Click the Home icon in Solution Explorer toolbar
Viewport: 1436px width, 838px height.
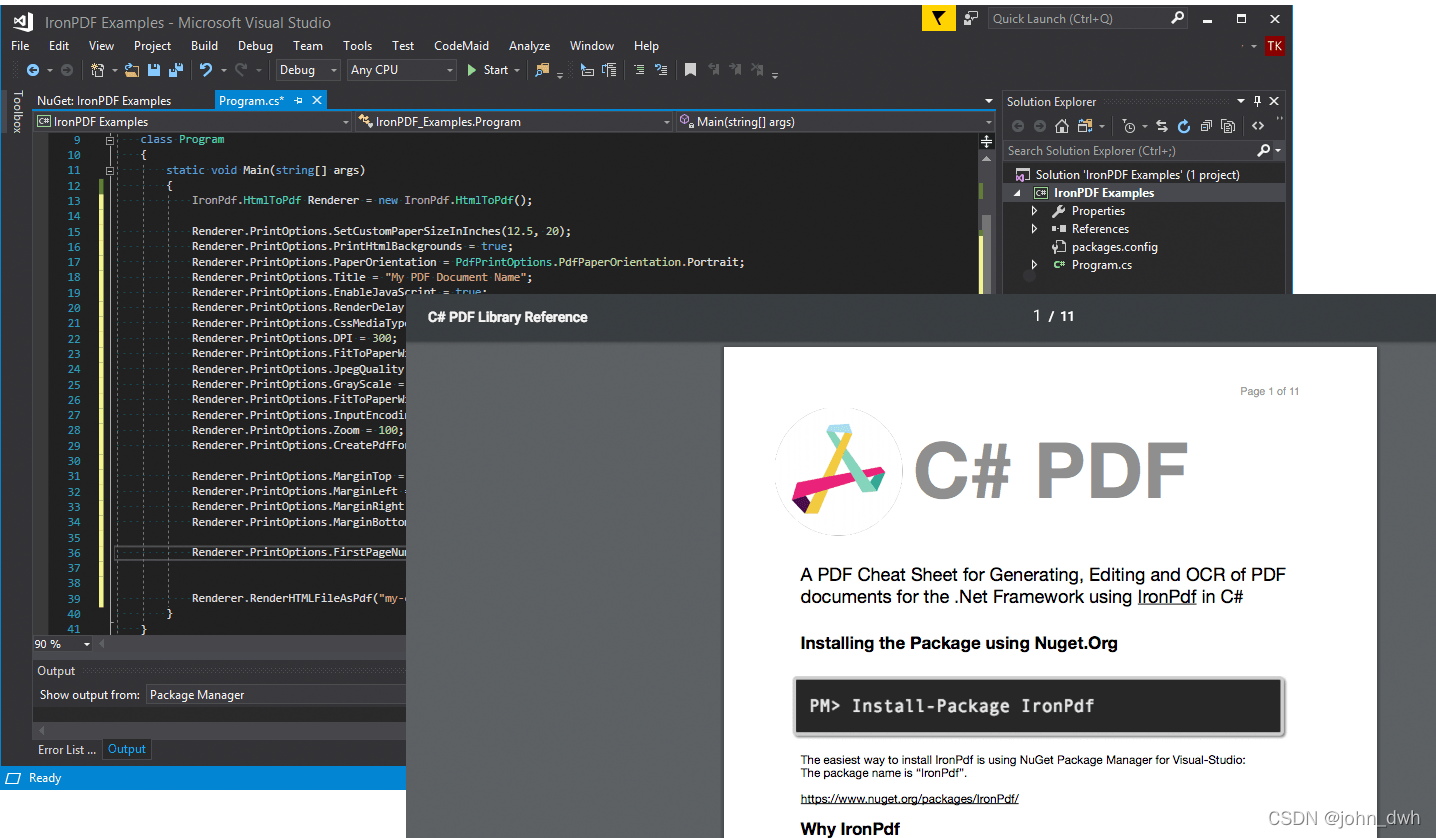click(1061, 126)
